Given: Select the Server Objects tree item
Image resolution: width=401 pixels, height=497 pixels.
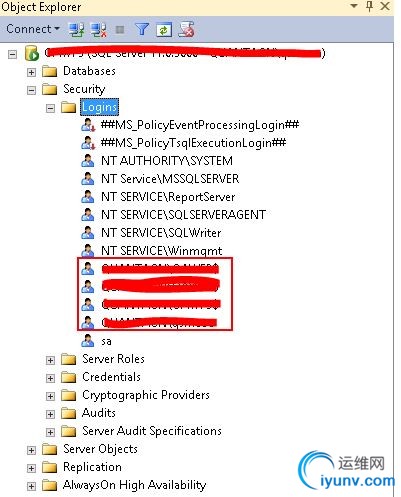Looking at the screenshot, I should [x=100, y=449].
